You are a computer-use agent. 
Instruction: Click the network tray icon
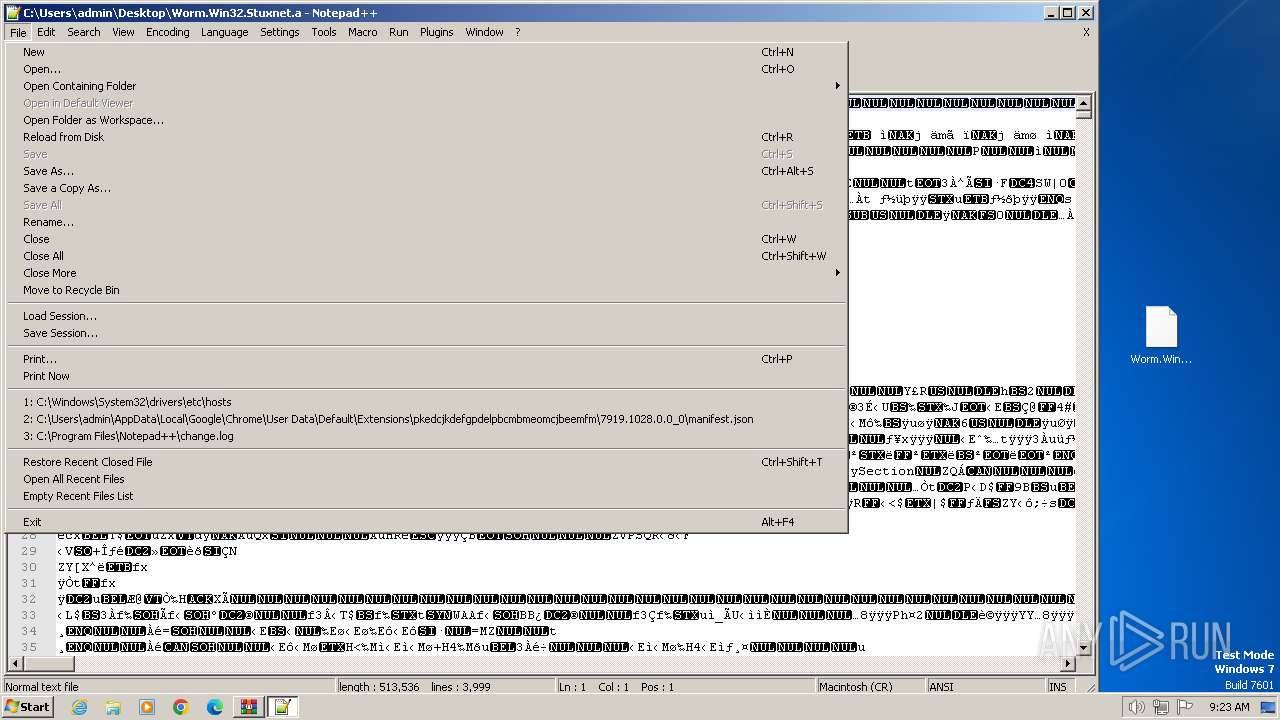coord(1162,707)
